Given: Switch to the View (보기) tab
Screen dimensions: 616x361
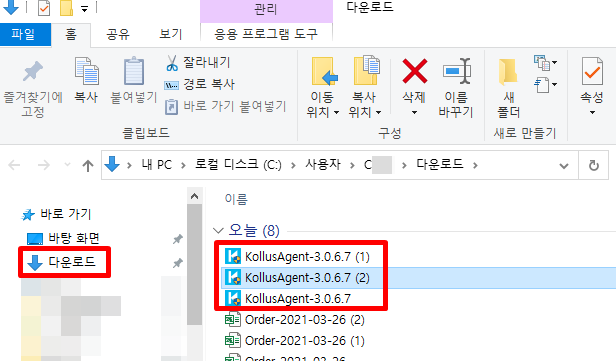Looking at the screenshot, I should (x=170, y=35).
